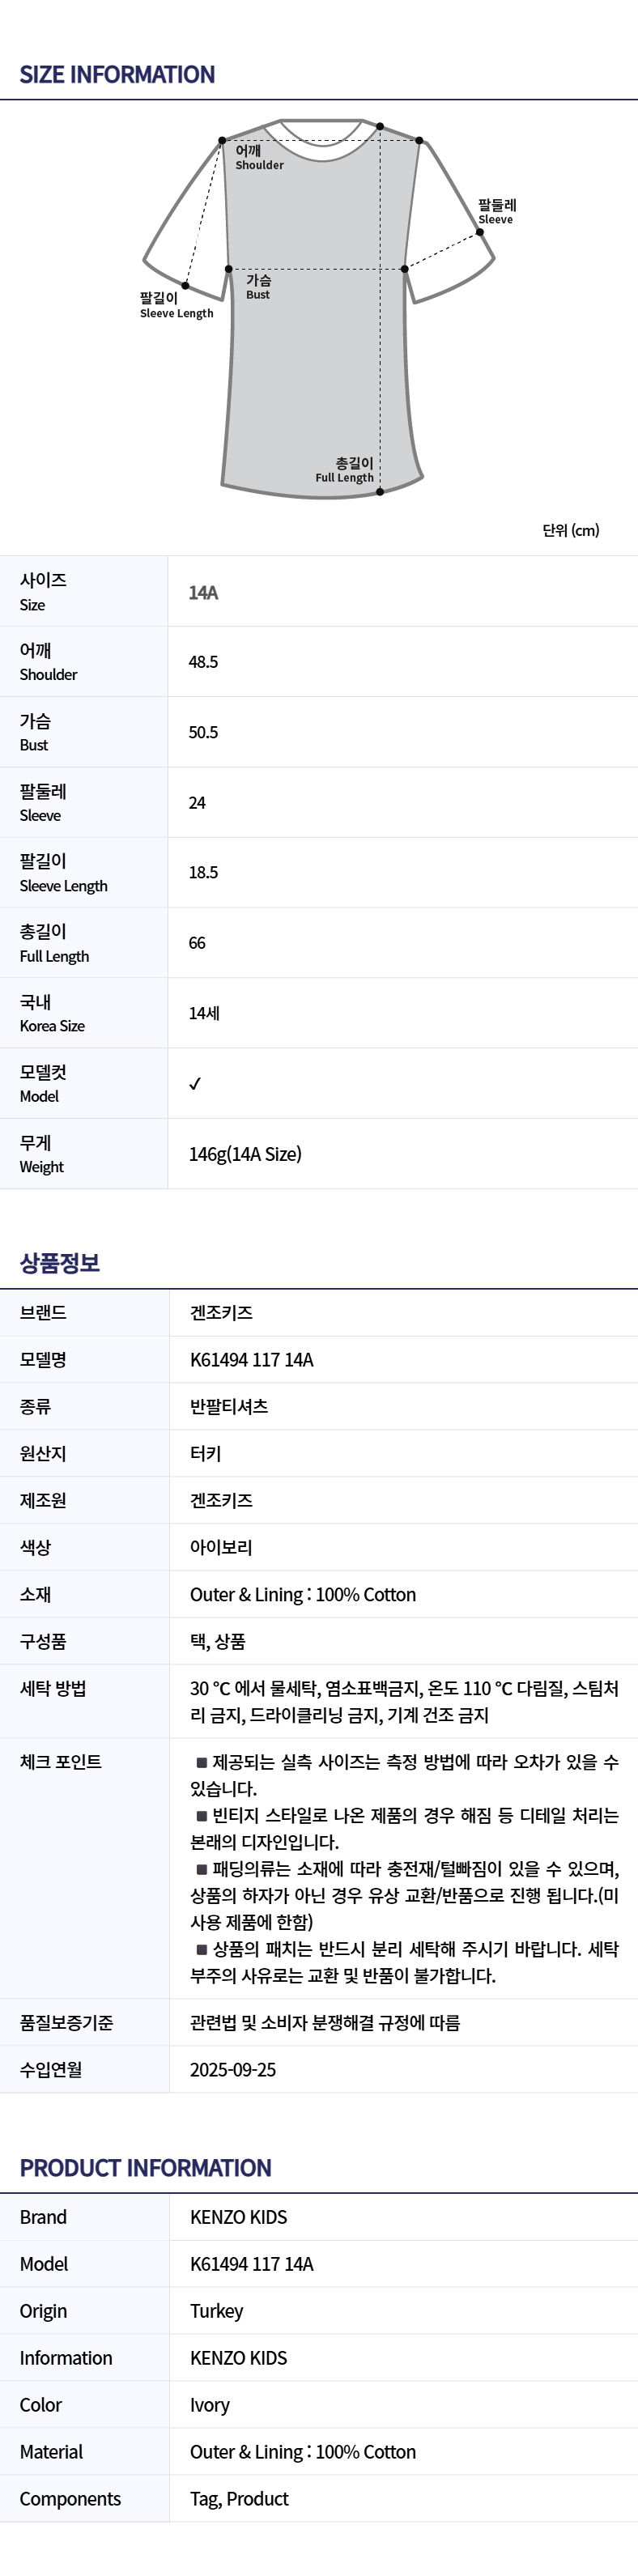This screenshot has width=638, height=2576.
Task: Click the import date 2025-09-25
Action: pyautogui.click(x=233, y=2069)
